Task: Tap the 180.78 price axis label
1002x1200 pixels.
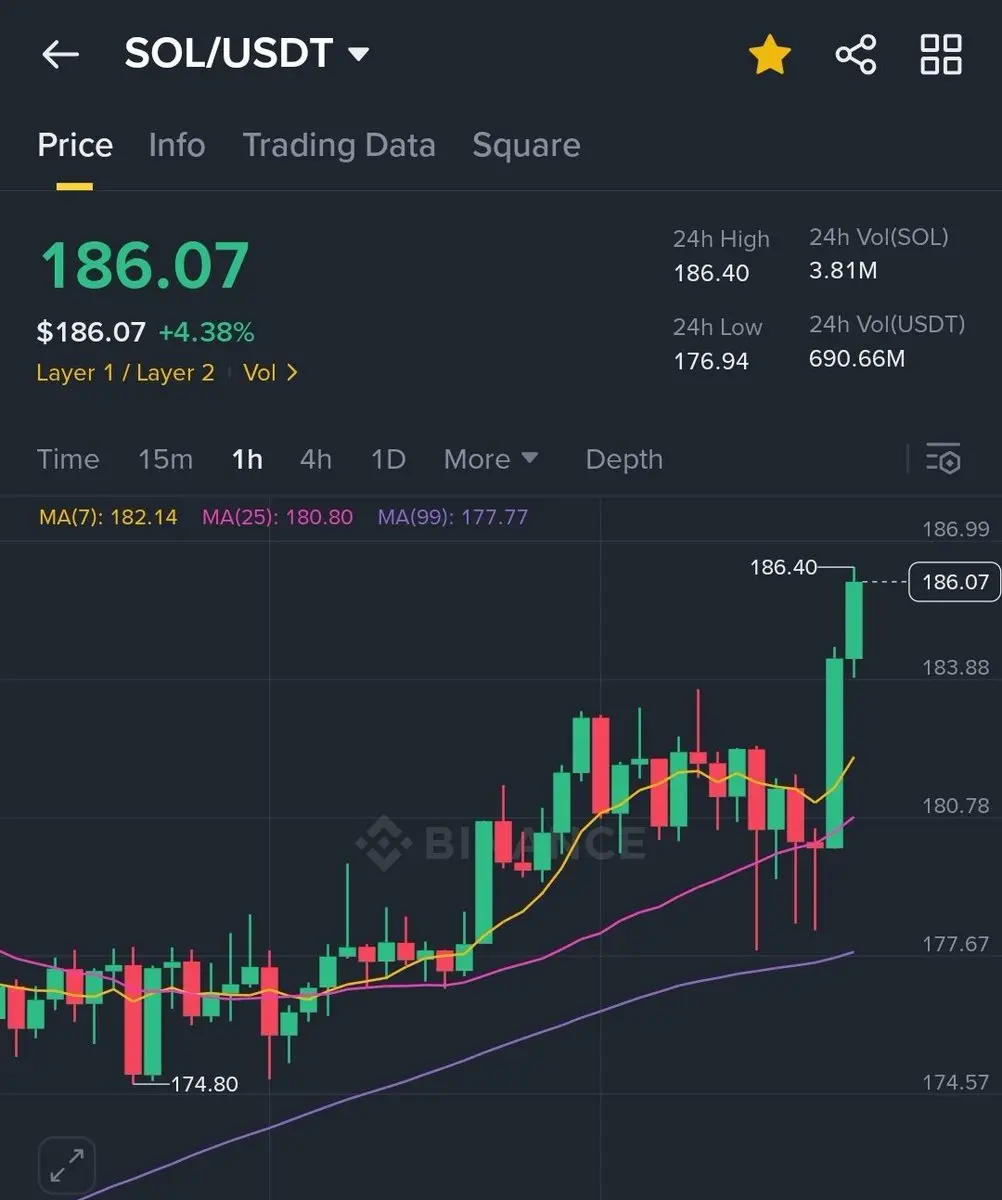Action: pos(955,805)
